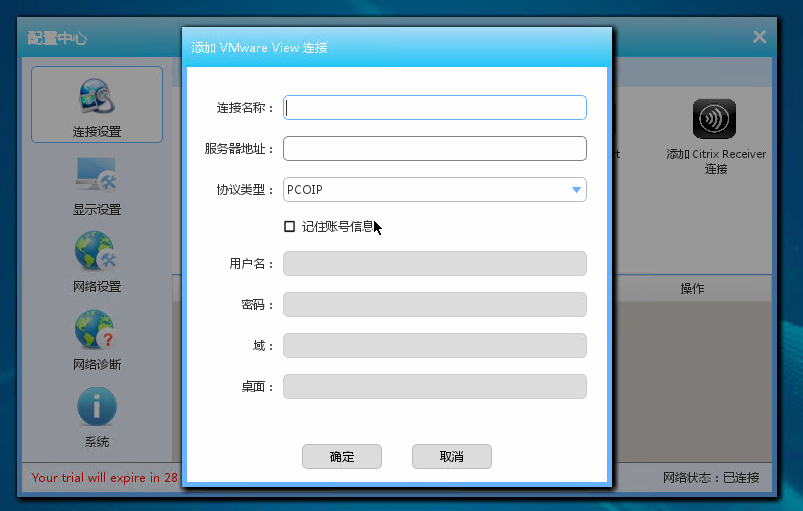Focus the 服务器地址 input field
Viewport: 803px width, 511px height.
435,149
